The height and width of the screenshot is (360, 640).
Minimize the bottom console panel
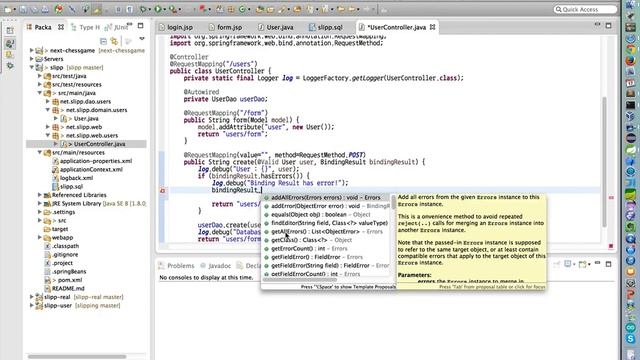pos(597,263)
